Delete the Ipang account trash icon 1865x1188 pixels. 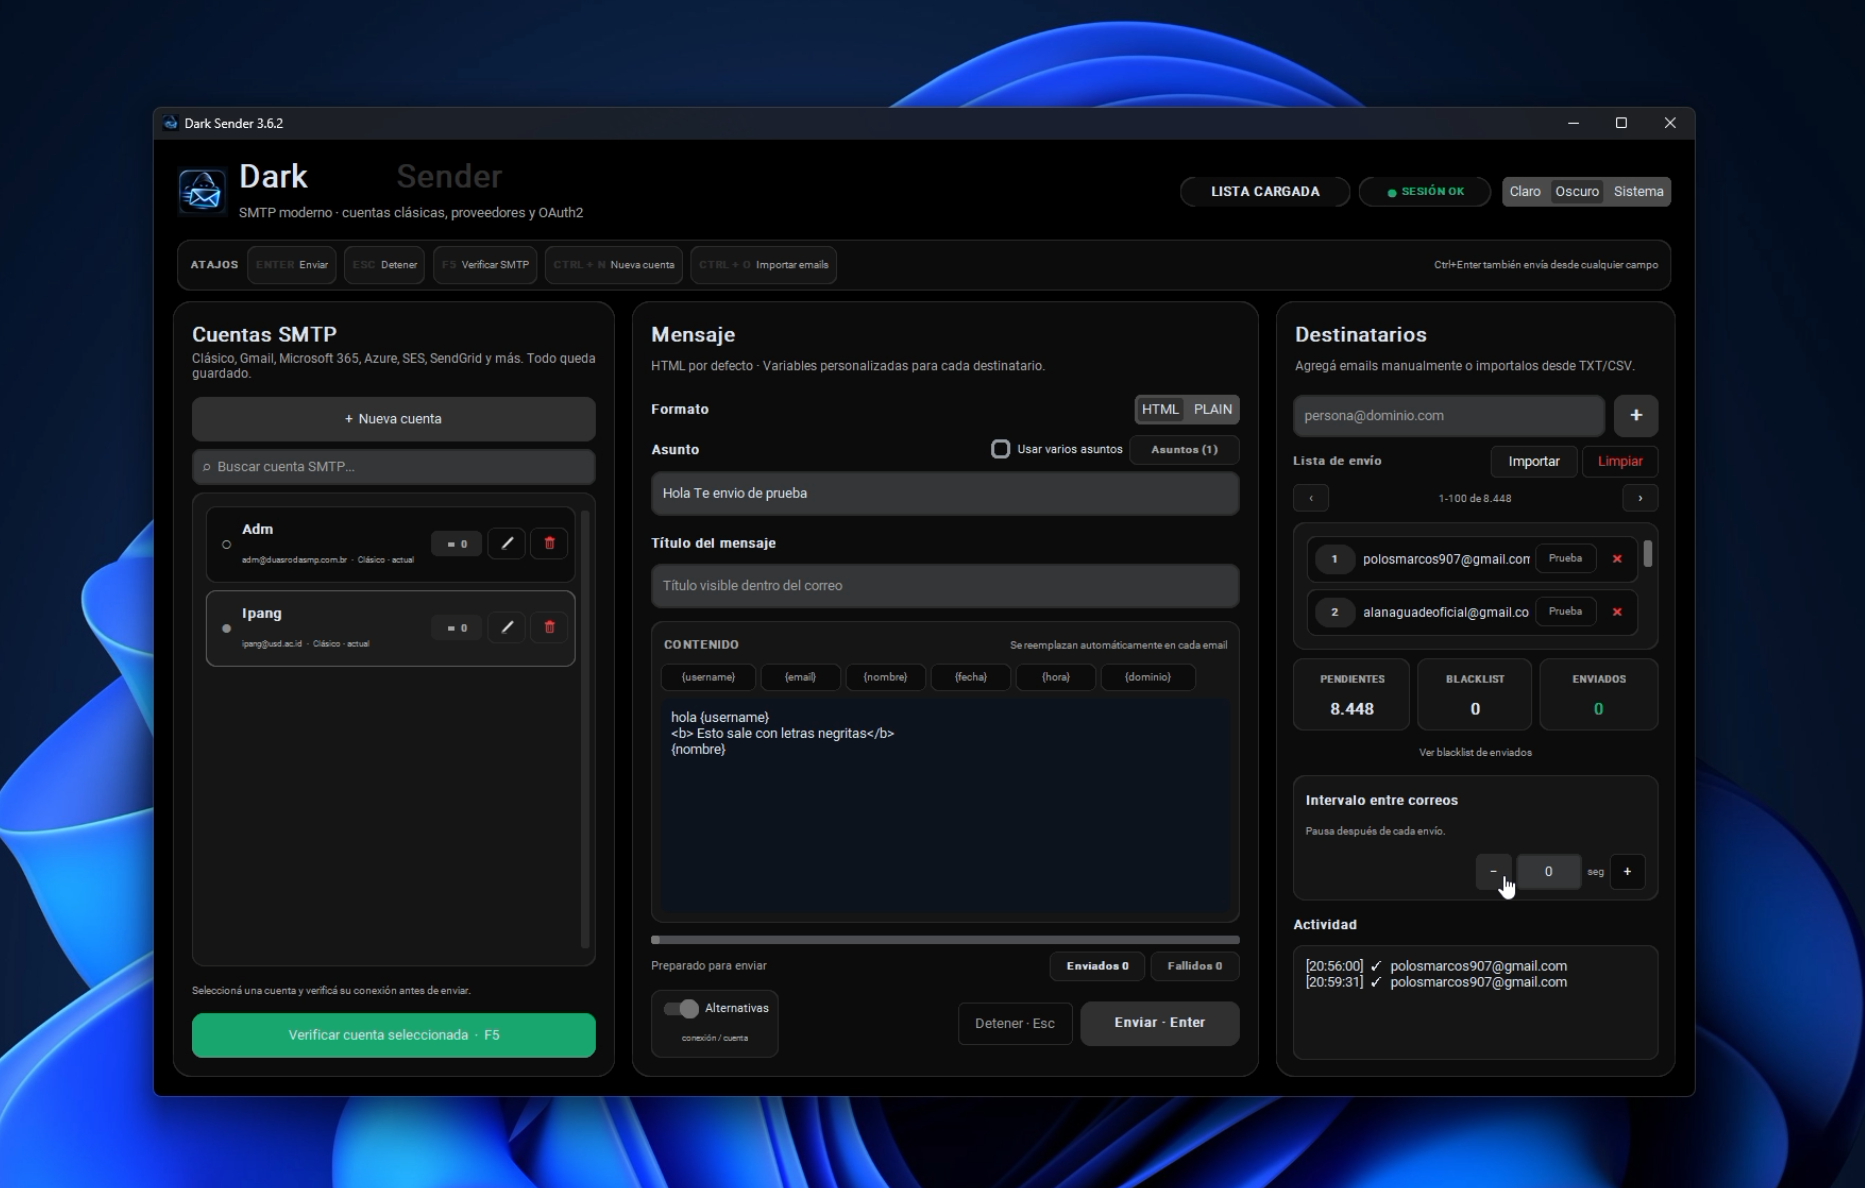(x=549, y=627)
